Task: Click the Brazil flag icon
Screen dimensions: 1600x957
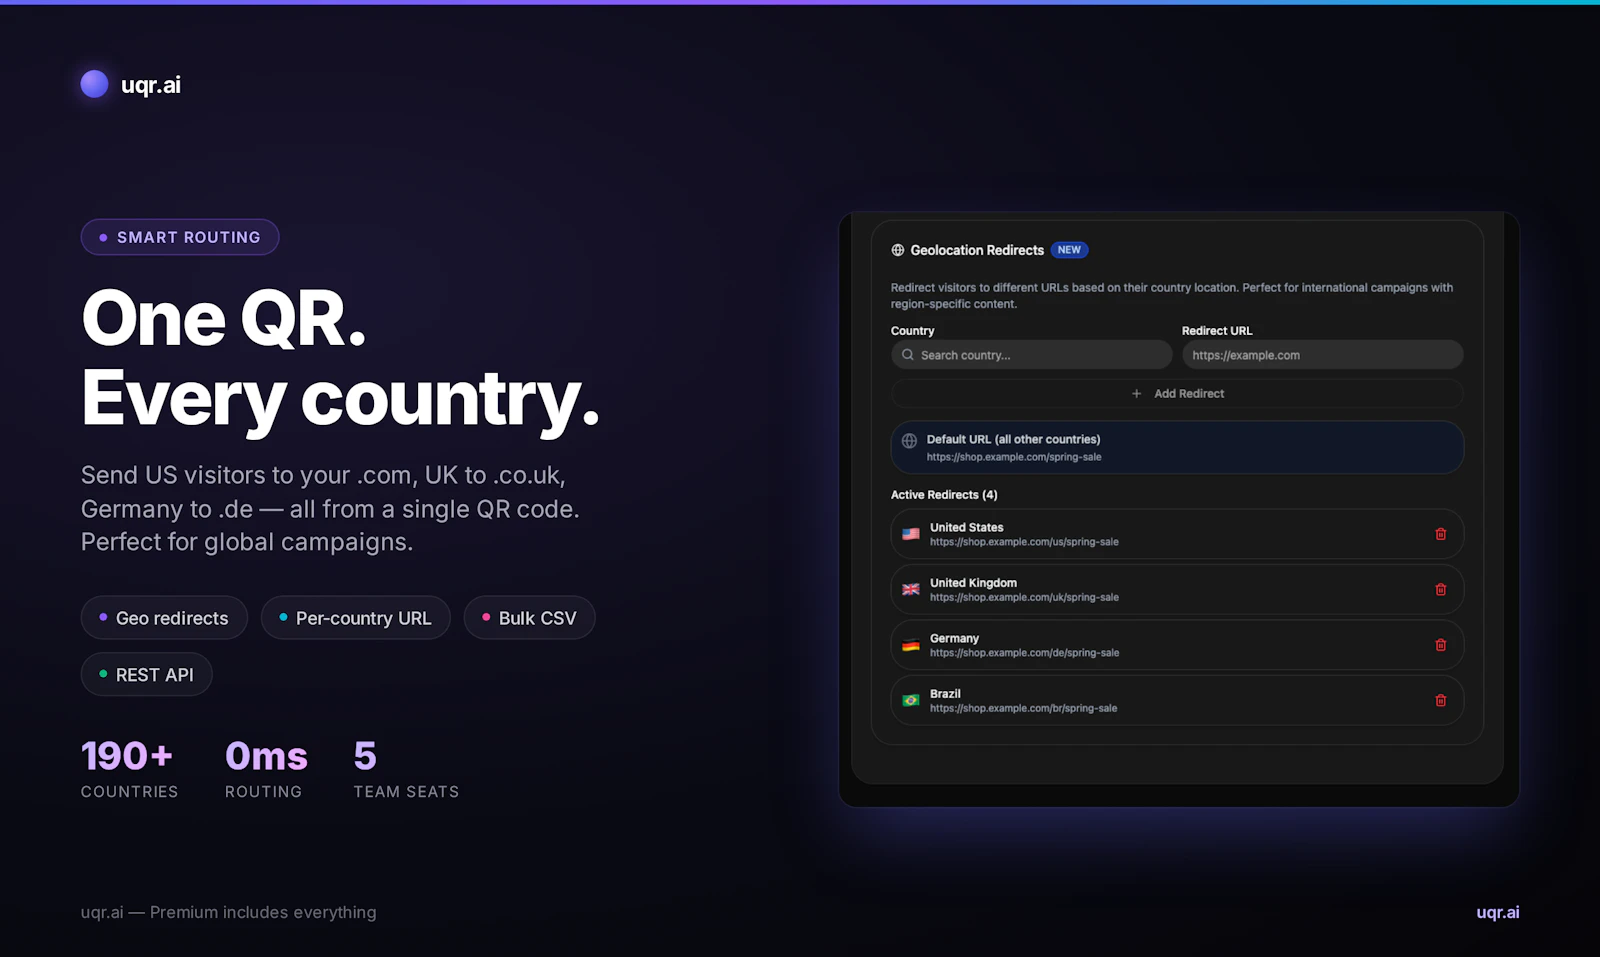Action: pyautogui.click(x=911, y=701)
